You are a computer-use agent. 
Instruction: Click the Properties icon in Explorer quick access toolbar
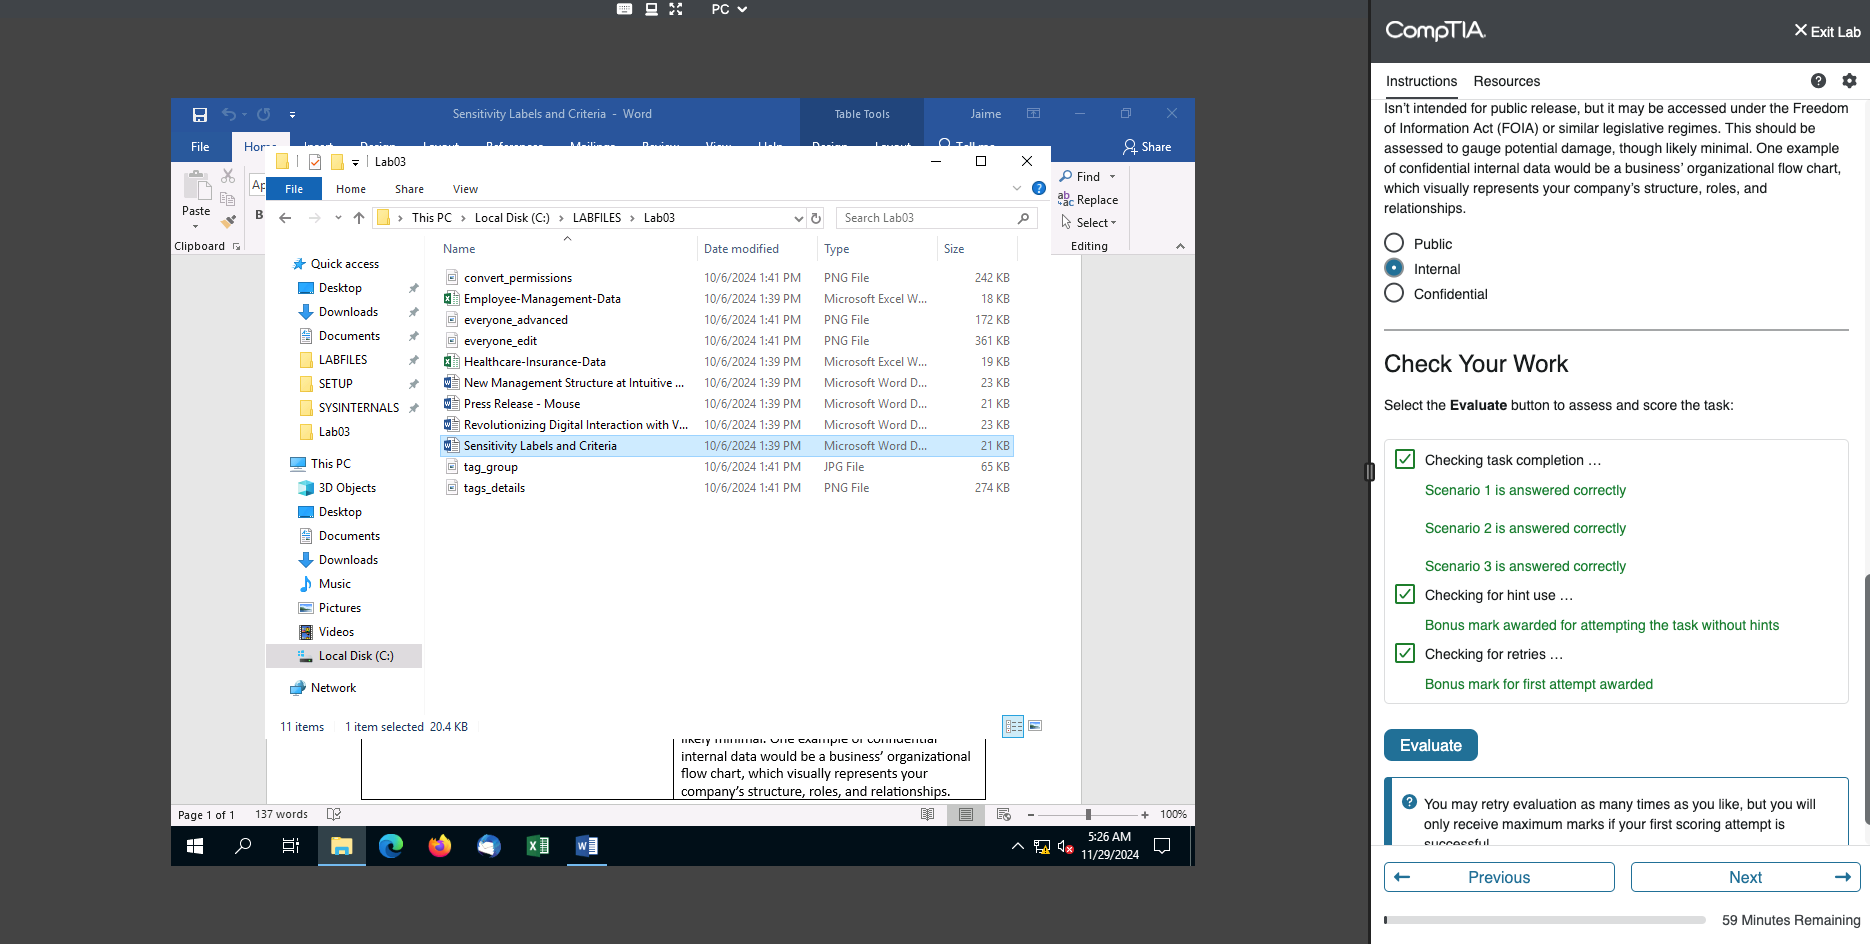pos(315,162)
